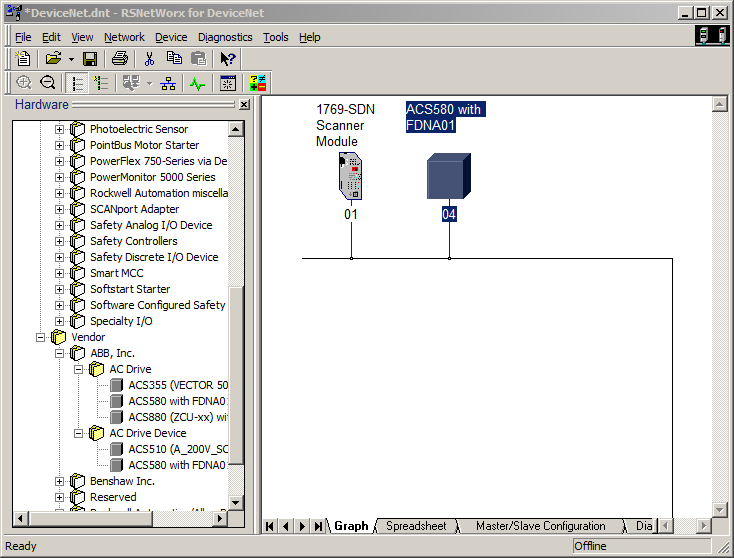Click the Save diskette icon

tap(90, 59)
